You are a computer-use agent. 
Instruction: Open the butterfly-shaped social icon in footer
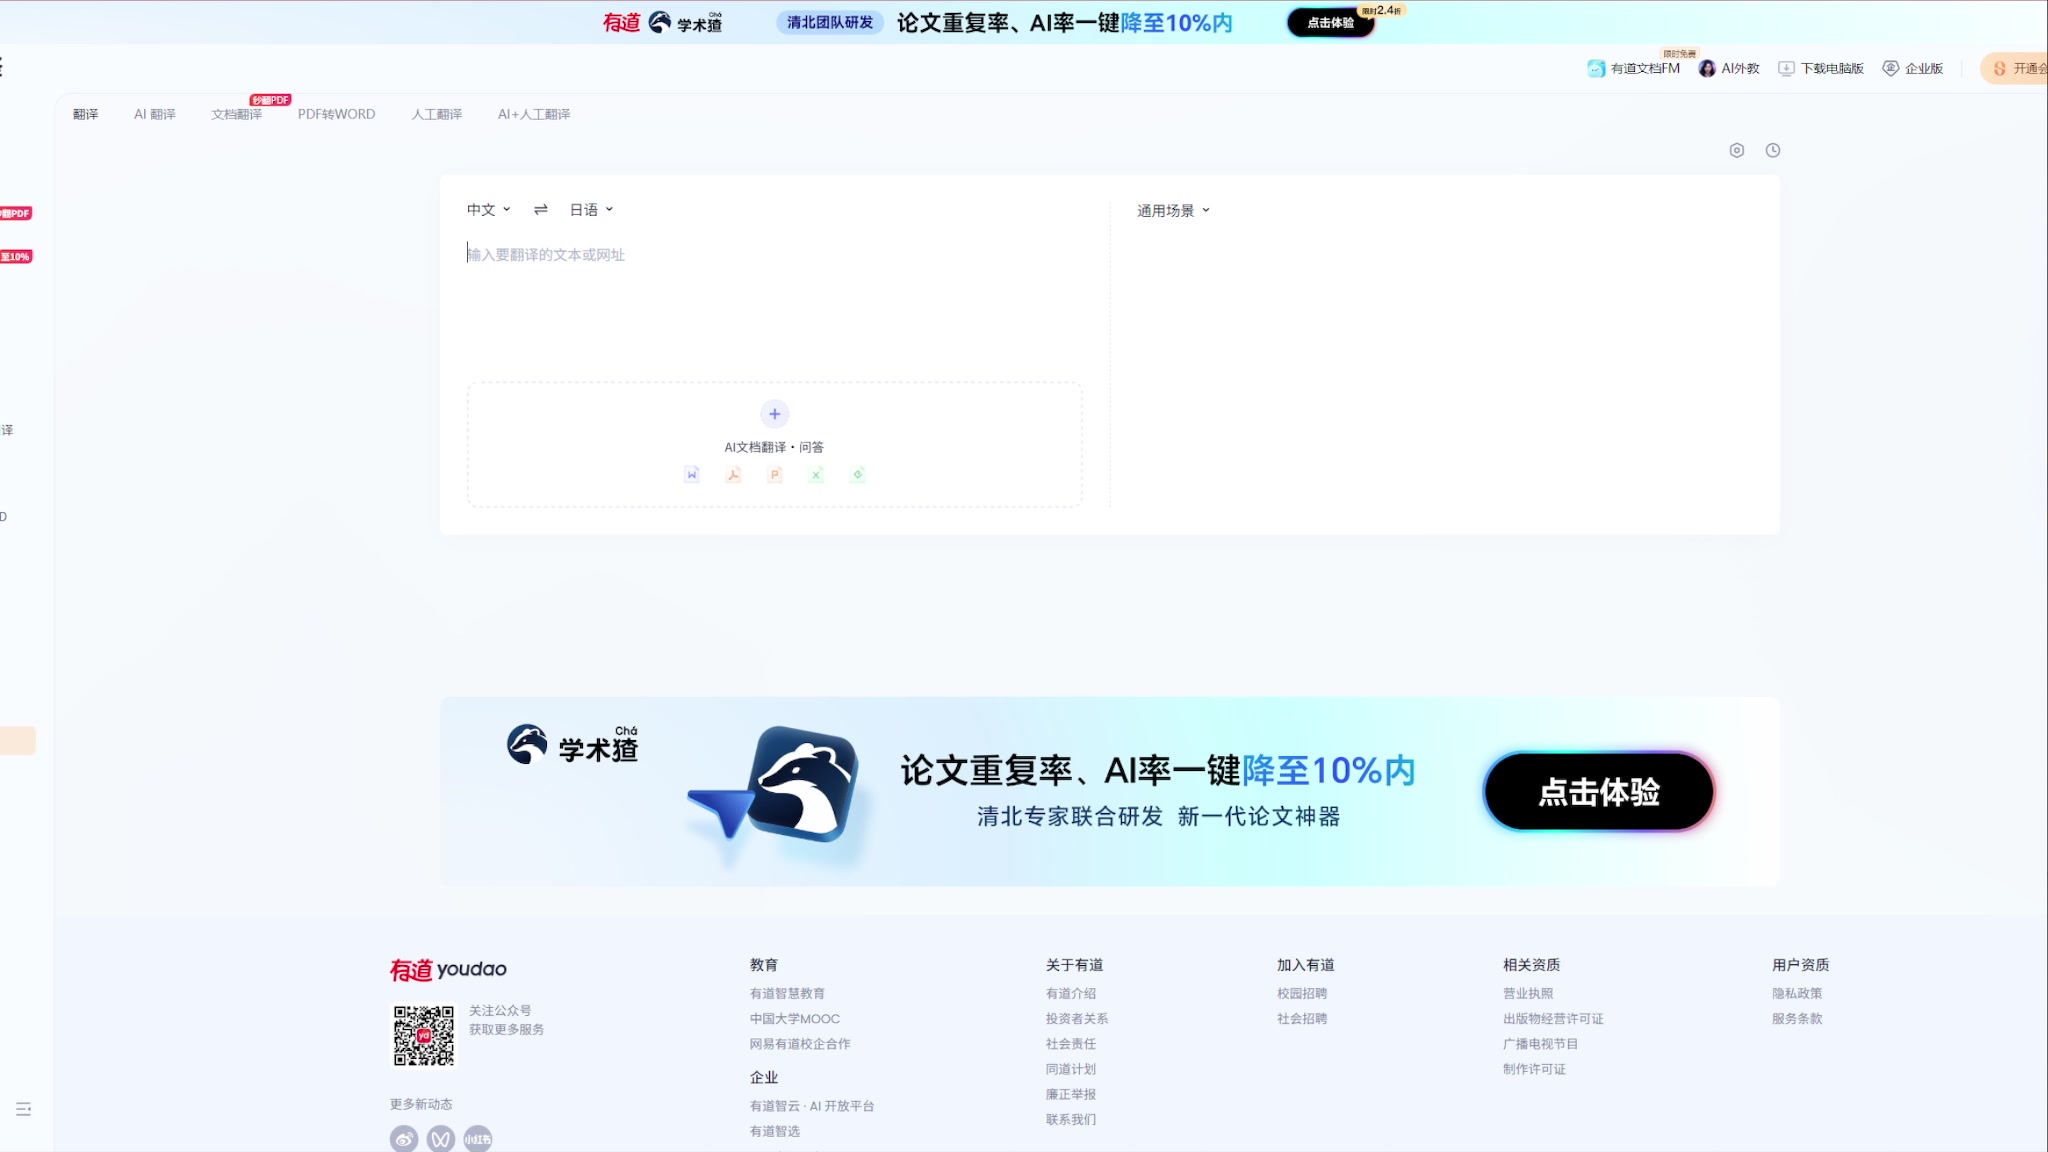point(441,1139)
